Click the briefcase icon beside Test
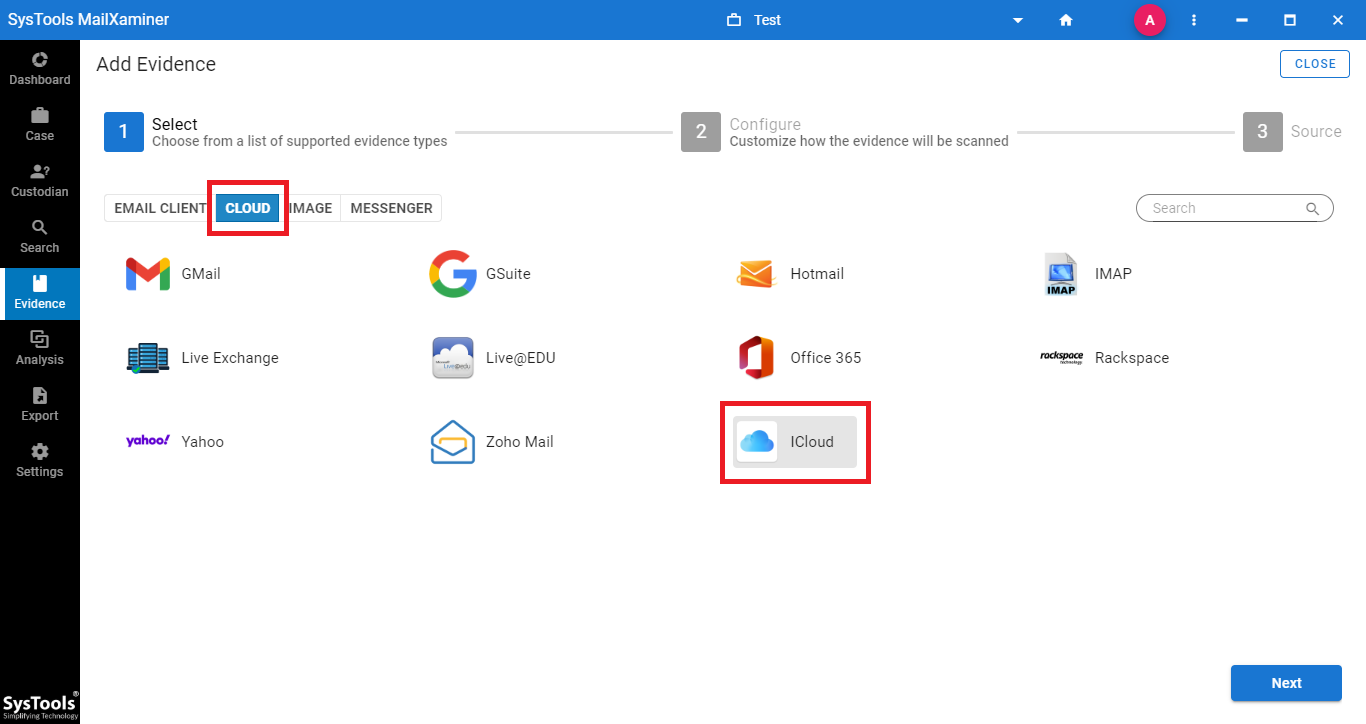Image resolution: width=1366 pixels, height=724 pixels. point(734,20)
